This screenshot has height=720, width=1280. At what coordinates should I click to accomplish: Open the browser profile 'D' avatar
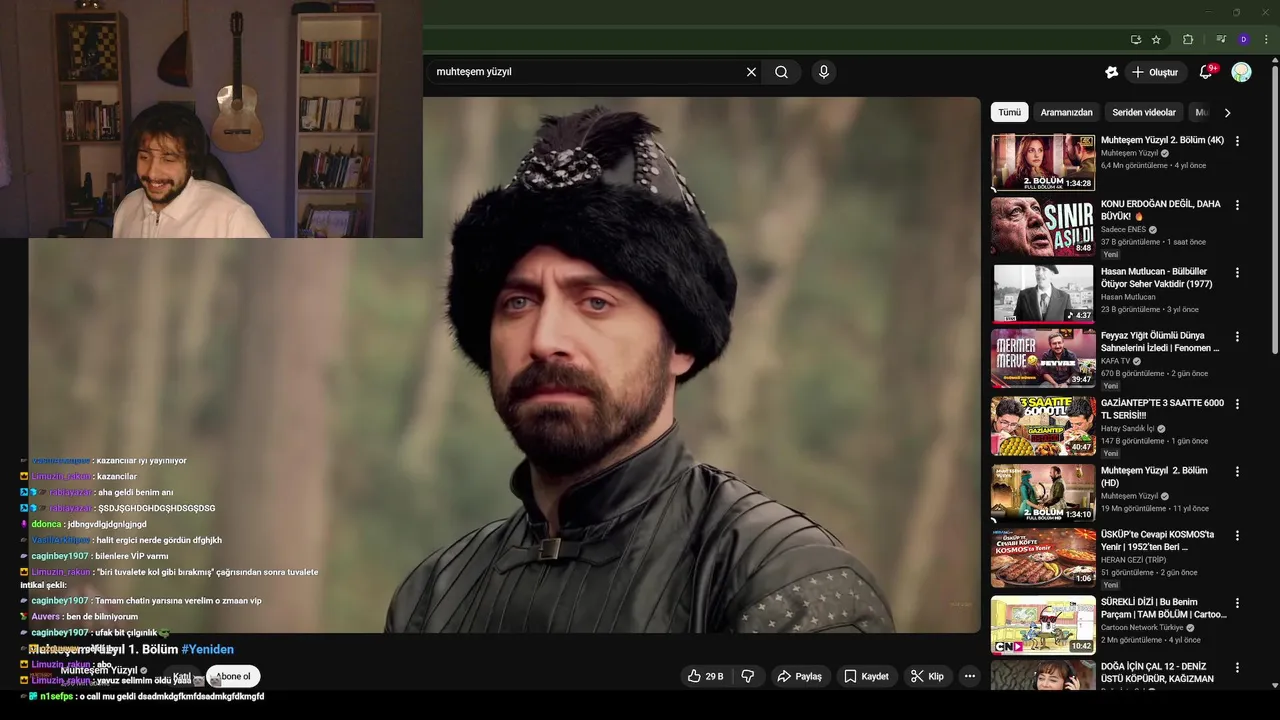[1243, 40]
